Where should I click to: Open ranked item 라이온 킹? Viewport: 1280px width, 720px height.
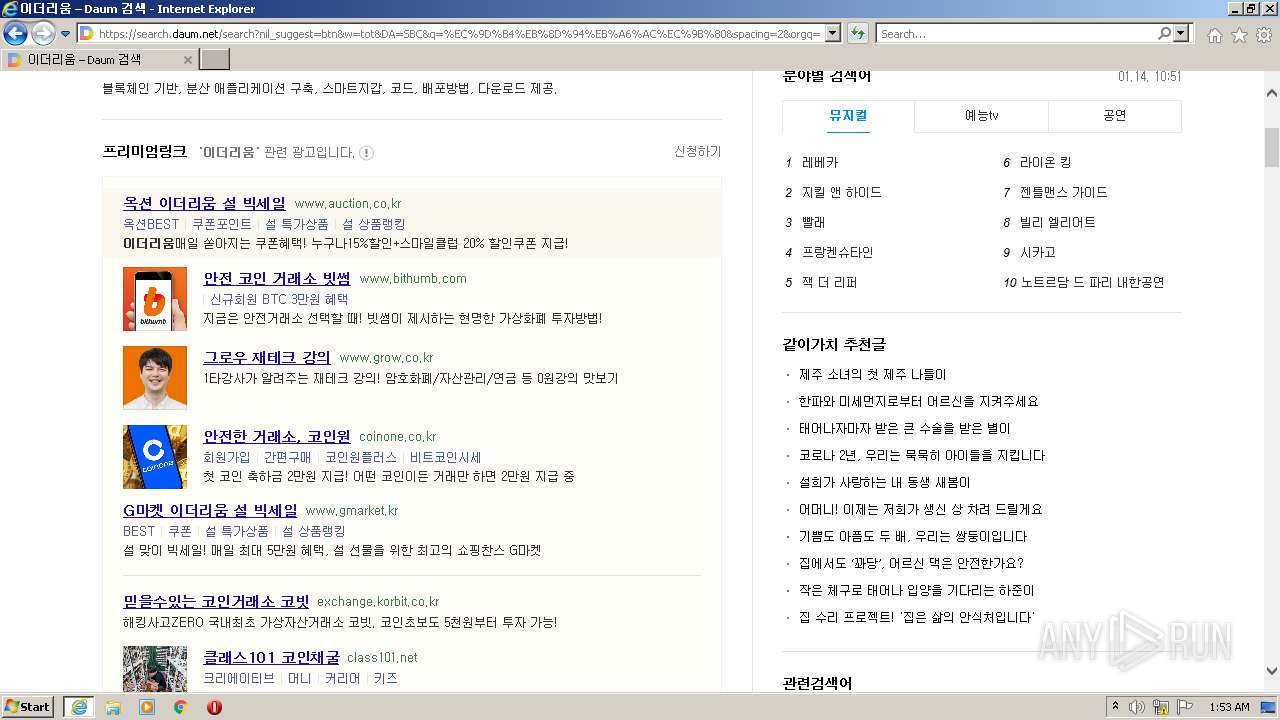1045,162
